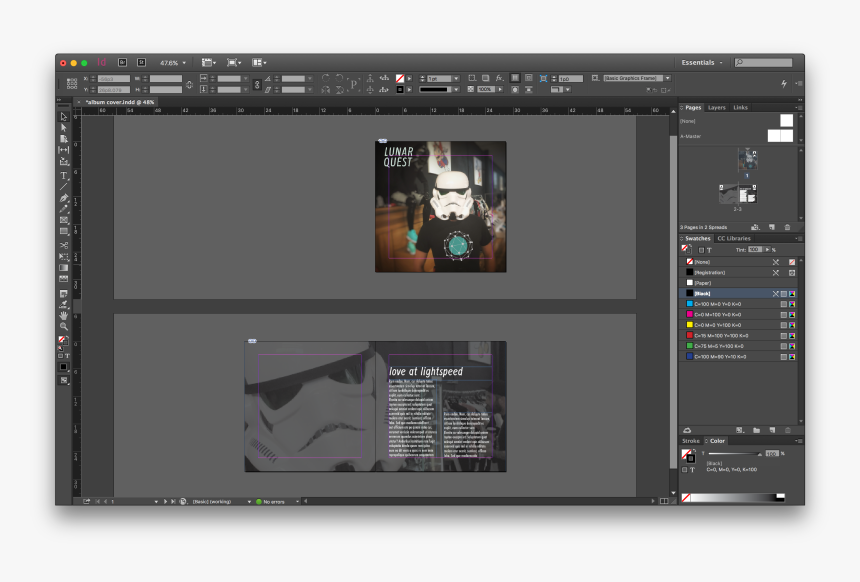Select the Scissors tool
This screenshot has height=582, width=860.
pyautogui.click(x=64, y=245)
